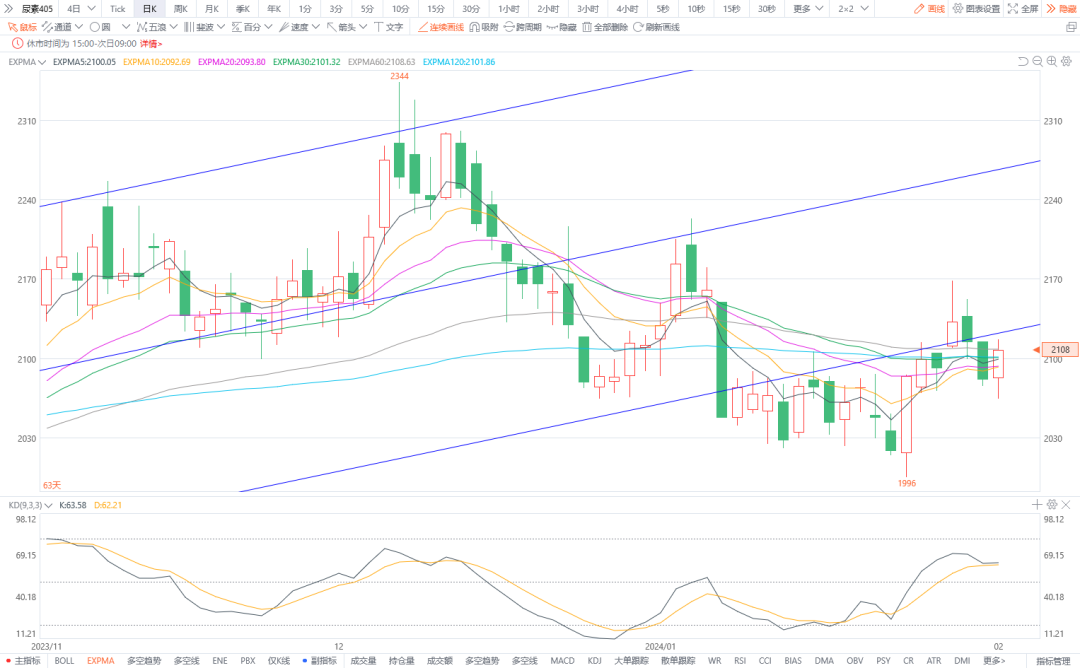Screen dimensions: 1080x668
Task: Choose the 速度 speed line tool
Action: coord(293,27)
